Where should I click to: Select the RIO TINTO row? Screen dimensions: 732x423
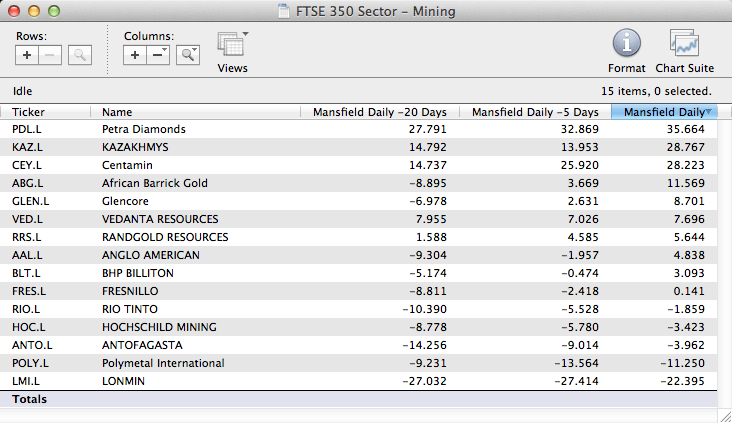click(x=129, y=309)
